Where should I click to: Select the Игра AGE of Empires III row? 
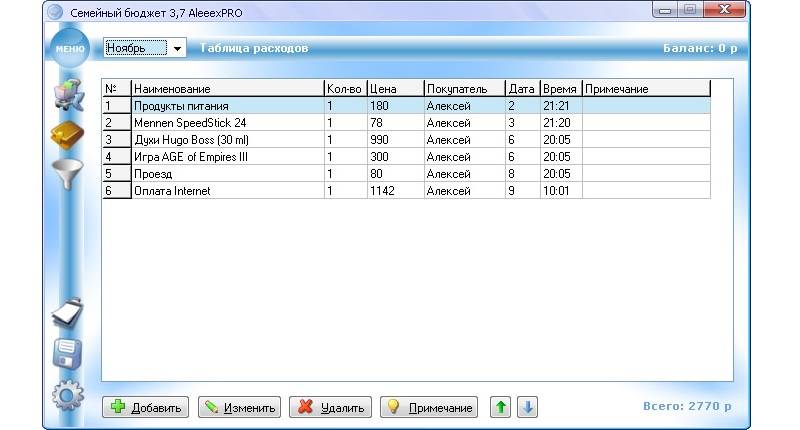[406, 157]
